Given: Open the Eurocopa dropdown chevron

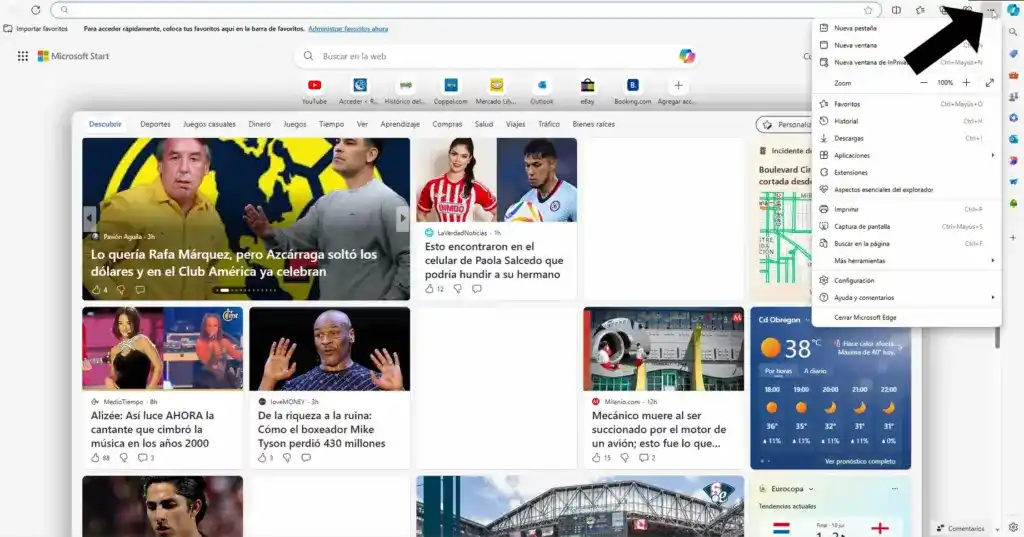Looking at the screenshot, I should coord(811,489).
